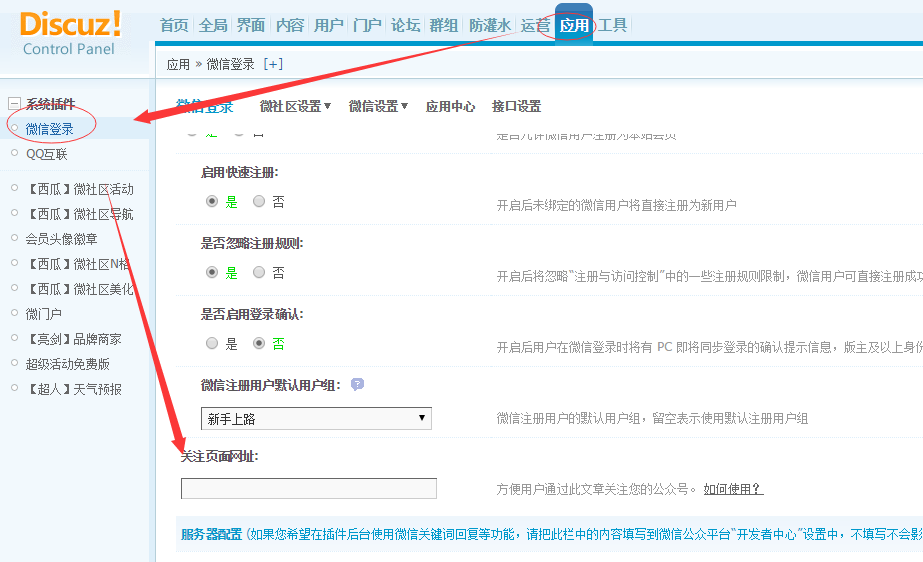The image size is (923, 562).
Task: Open 【西瓜】微社区N格 plugin
Action: (79, 264)
